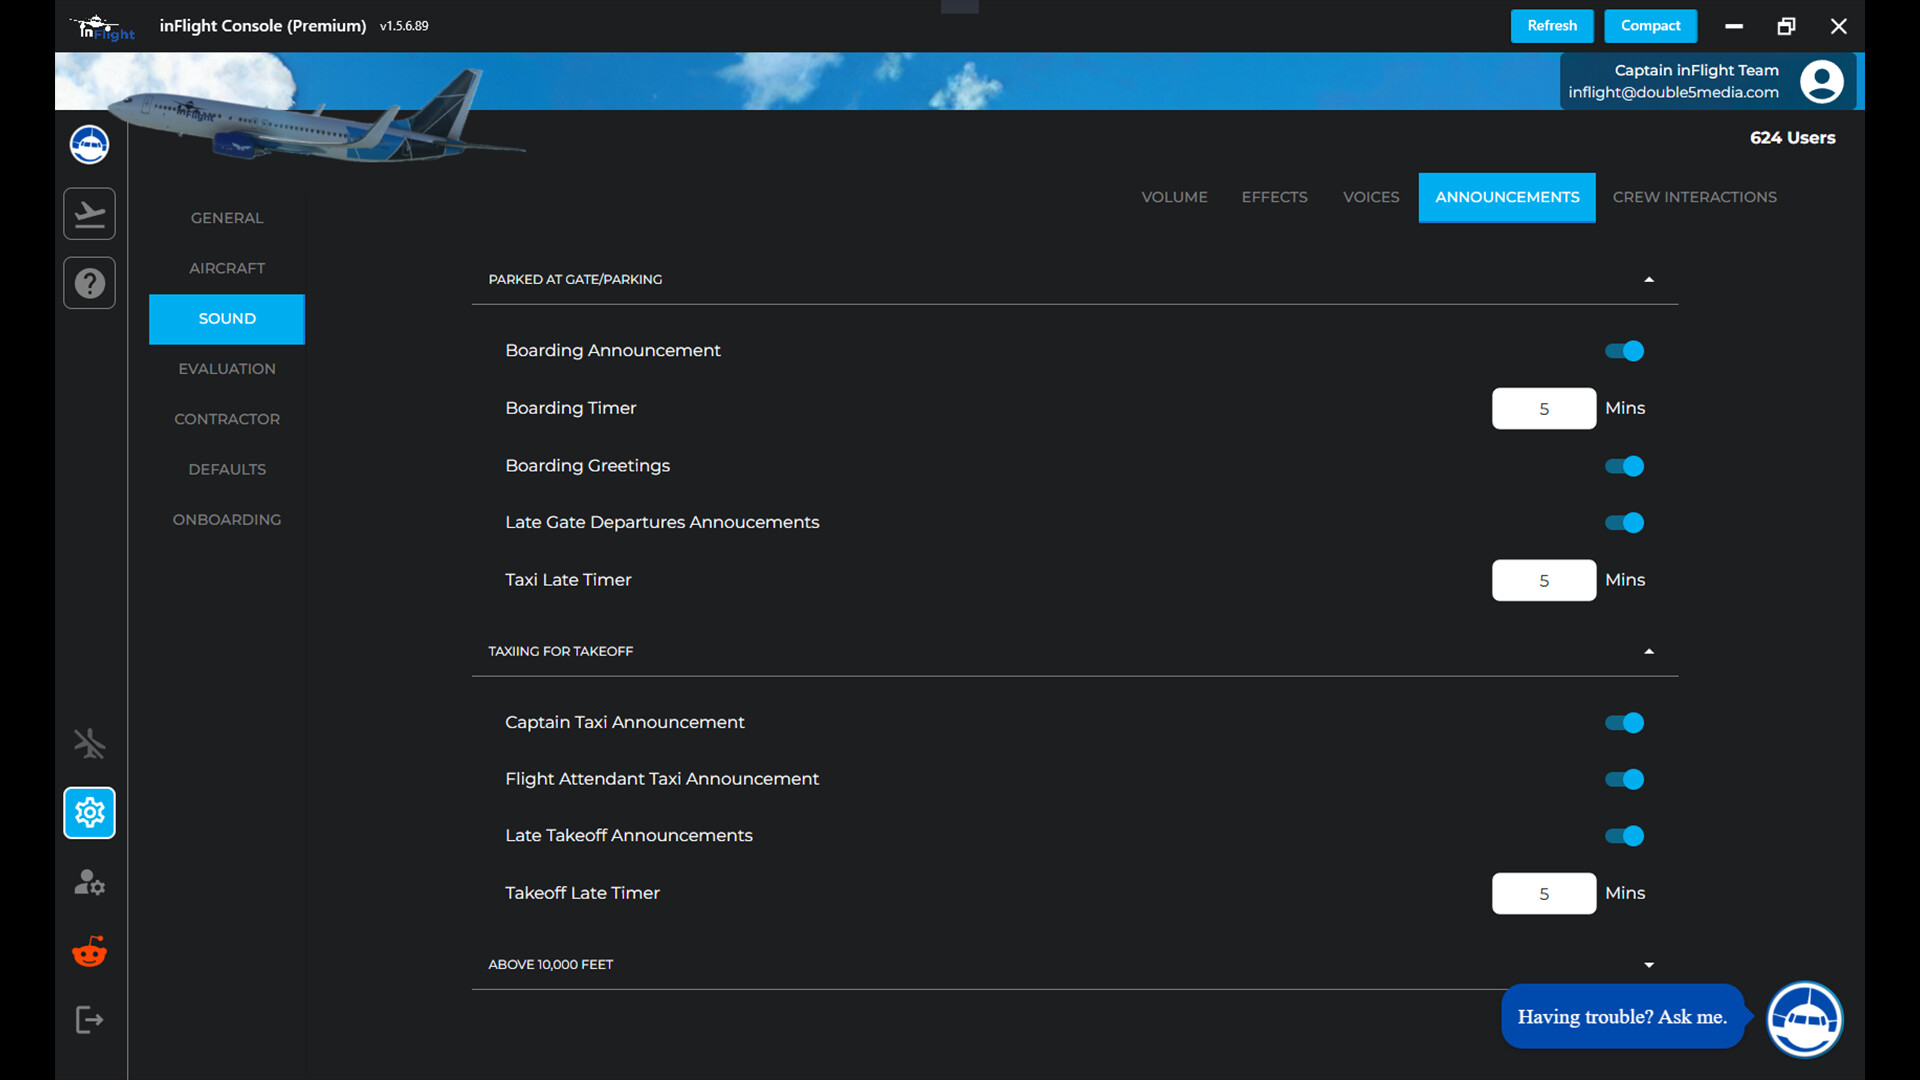Open the help question mark icon
Image resolution: width=1920 pixels, height=1080 pixels.
[89, 283]
